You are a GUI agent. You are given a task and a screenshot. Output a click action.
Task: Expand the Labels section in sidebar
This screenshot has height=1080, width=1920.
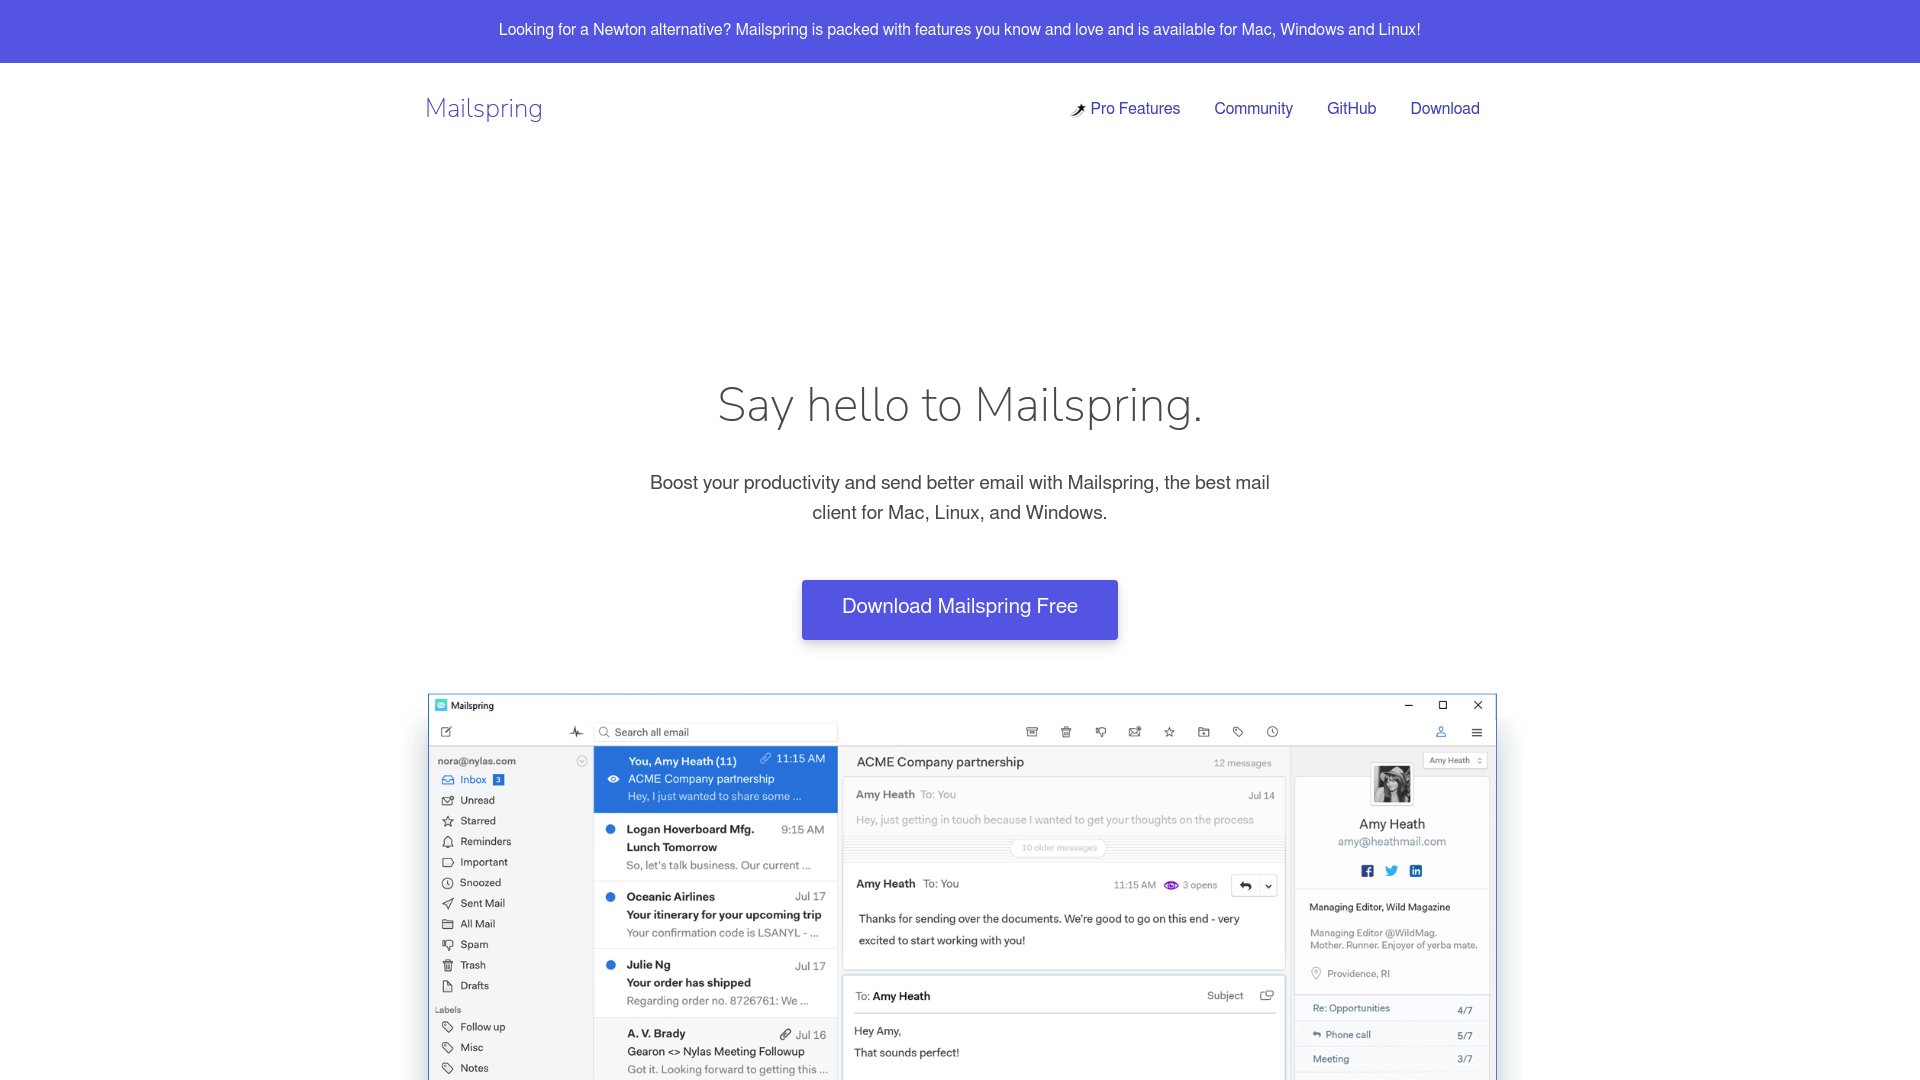[447, 1007]
